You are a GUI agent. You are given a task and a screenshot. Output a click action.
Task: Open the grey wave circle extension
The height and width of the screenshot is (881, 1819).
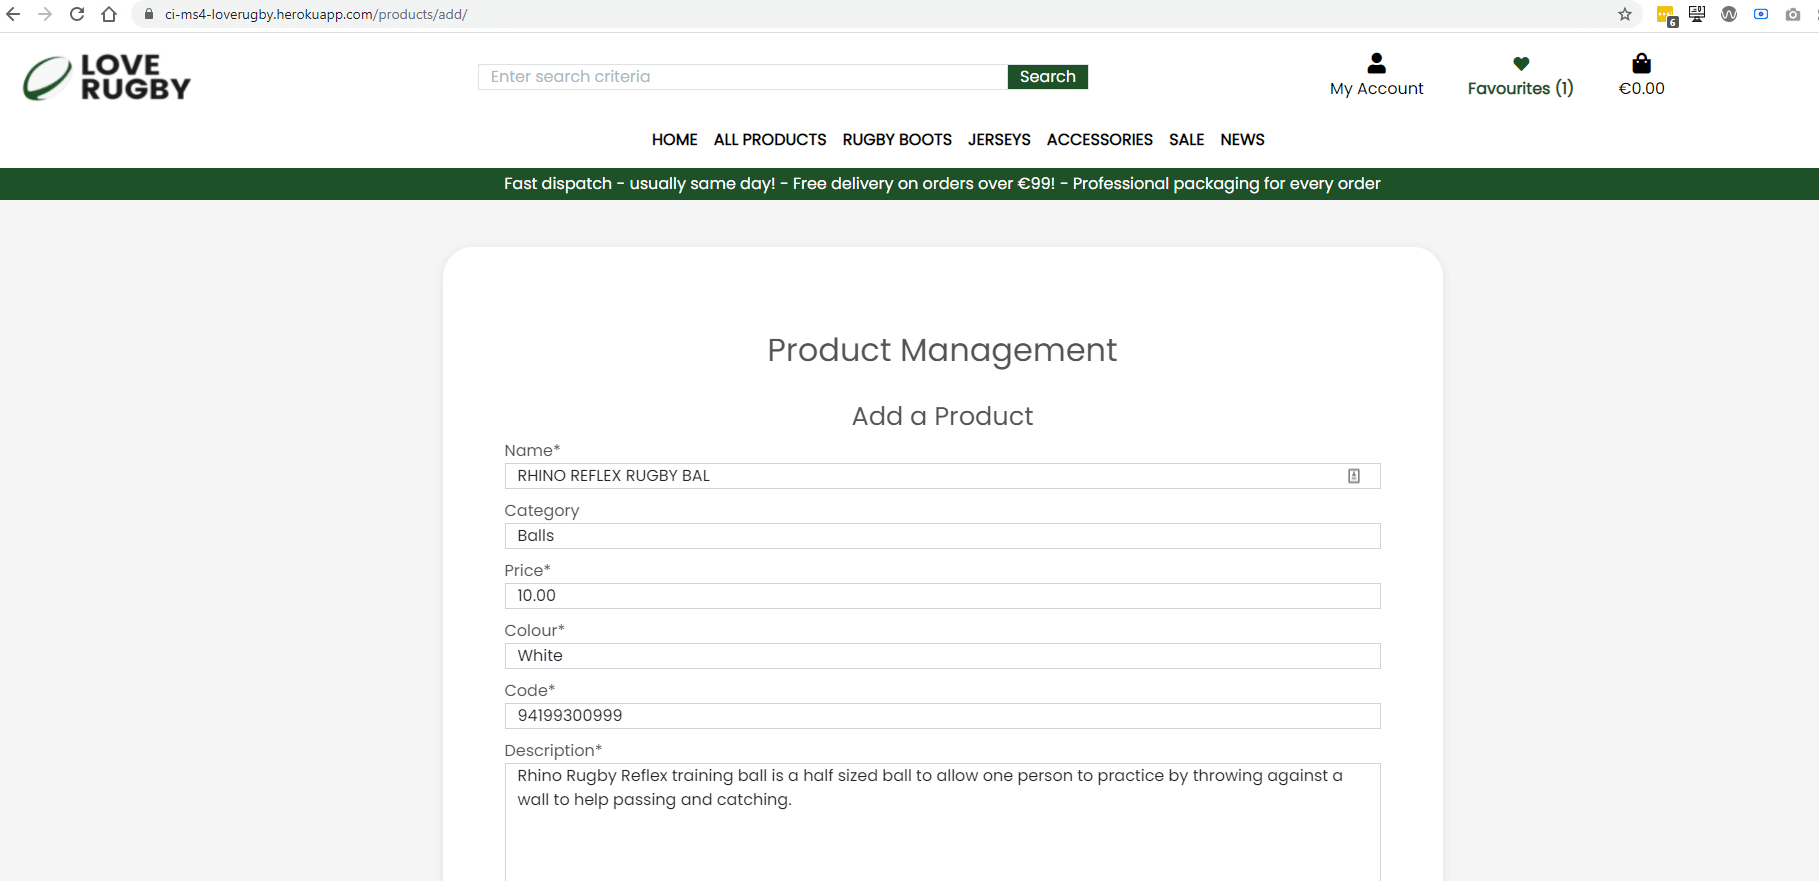(1729, 14)
